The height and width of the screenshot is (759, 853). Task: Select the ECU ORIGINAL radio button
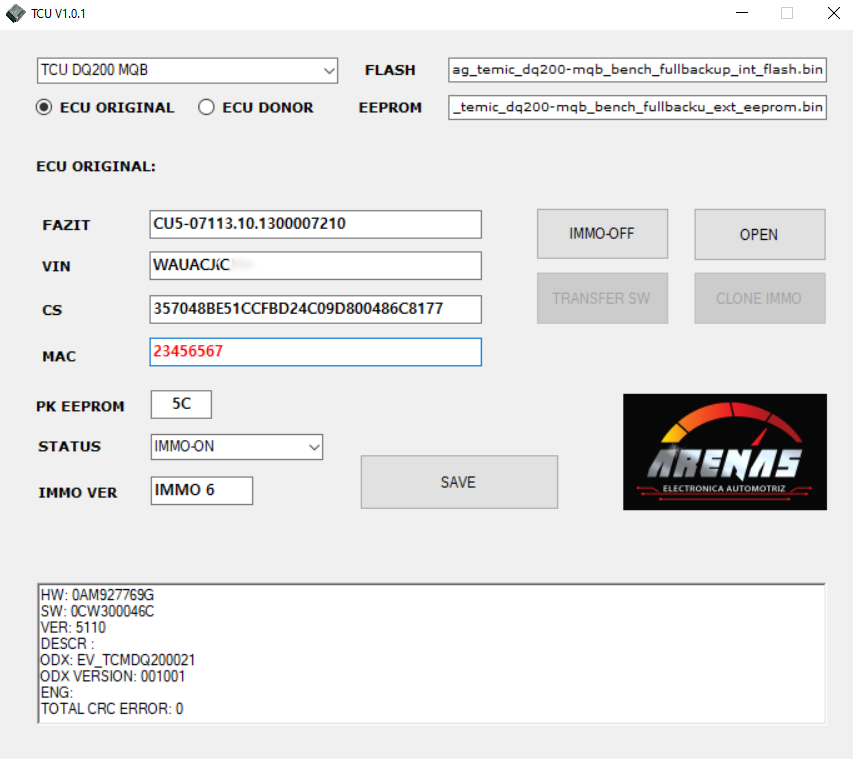point(44,108)
